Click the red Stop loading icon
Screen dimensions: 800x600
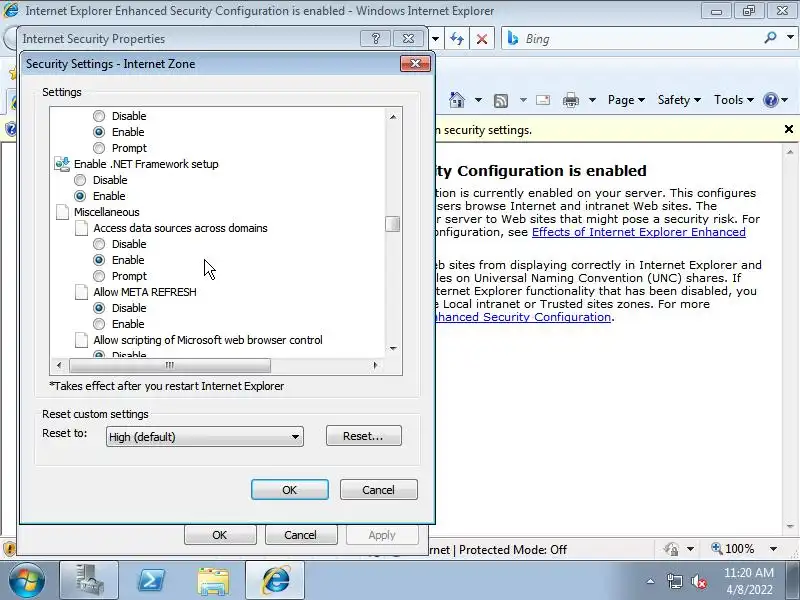tap(482, 39)
